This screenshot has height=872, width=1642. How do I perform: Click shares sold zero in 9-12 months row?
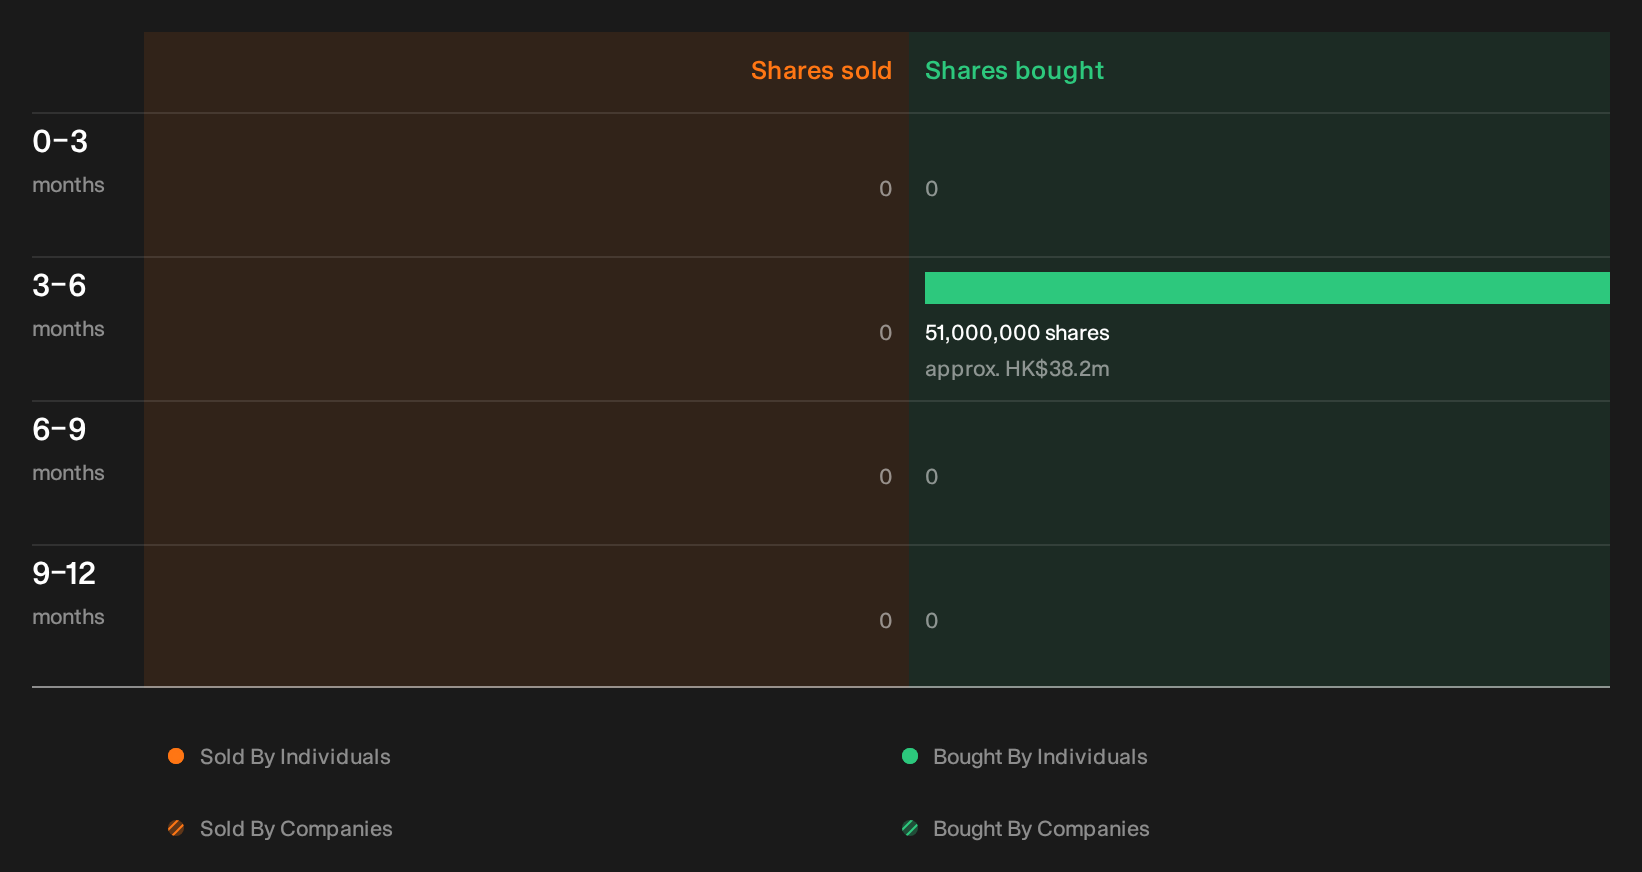point(885,621)
